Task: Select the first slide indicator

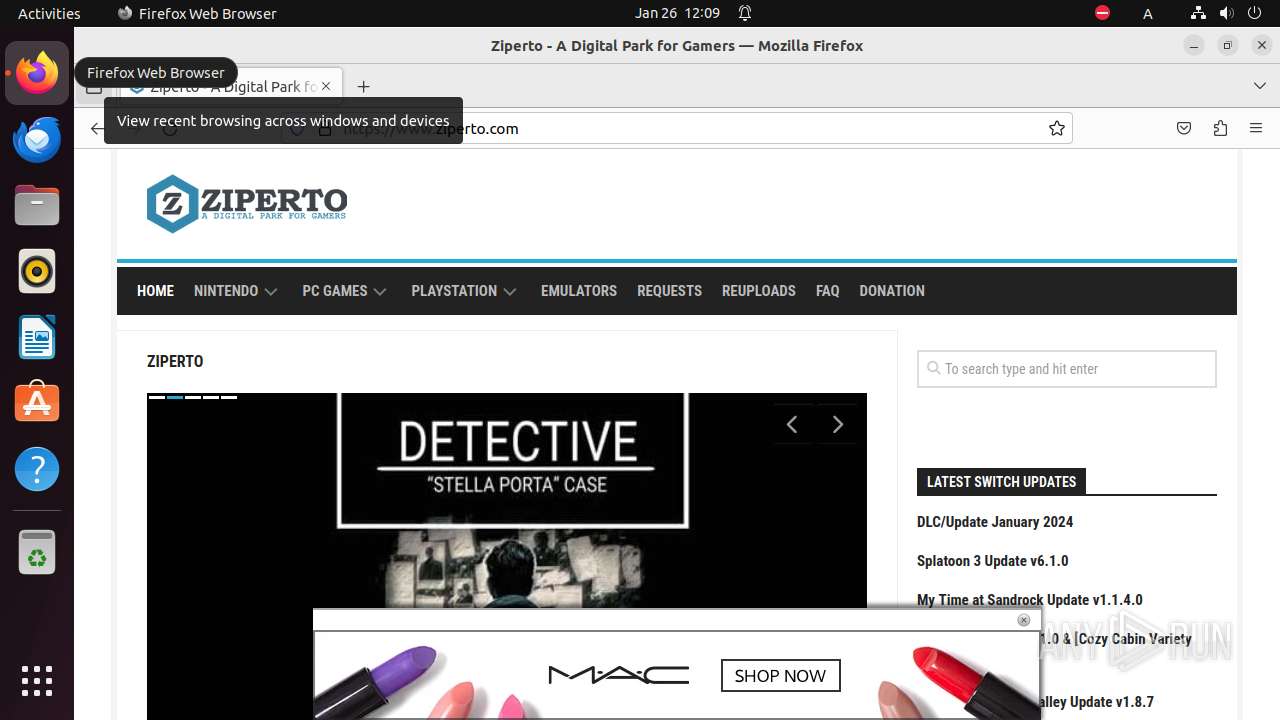Action: click(156, 397)
